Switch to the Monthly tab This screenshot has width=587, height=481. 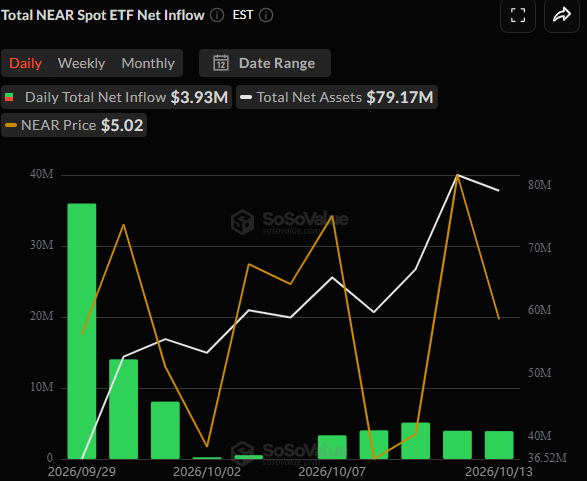[x=148, y=63]
